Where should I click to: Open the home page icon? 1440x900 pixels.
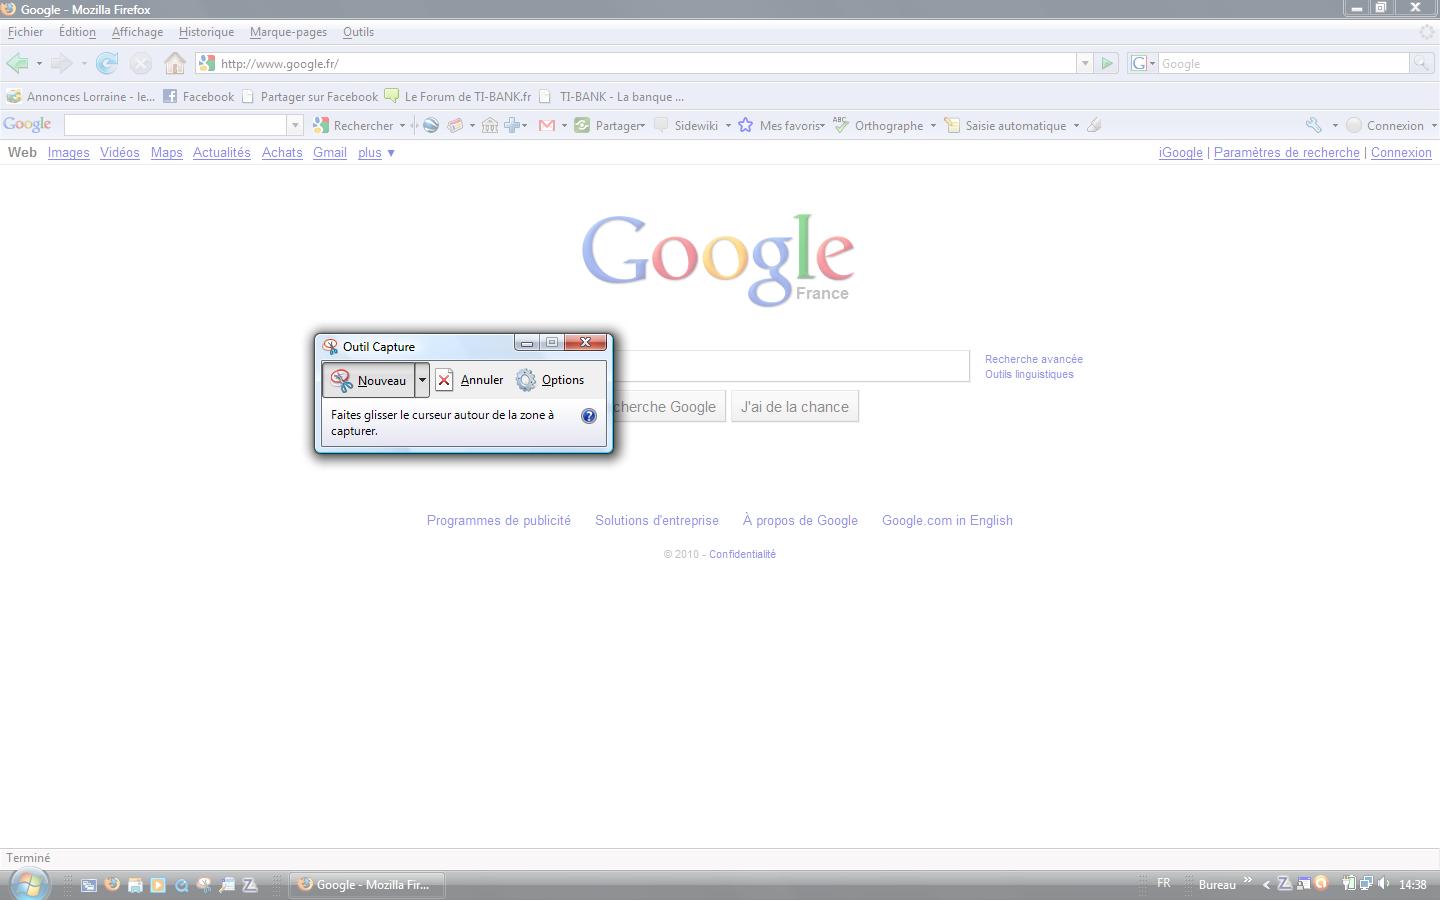(175, 63)
